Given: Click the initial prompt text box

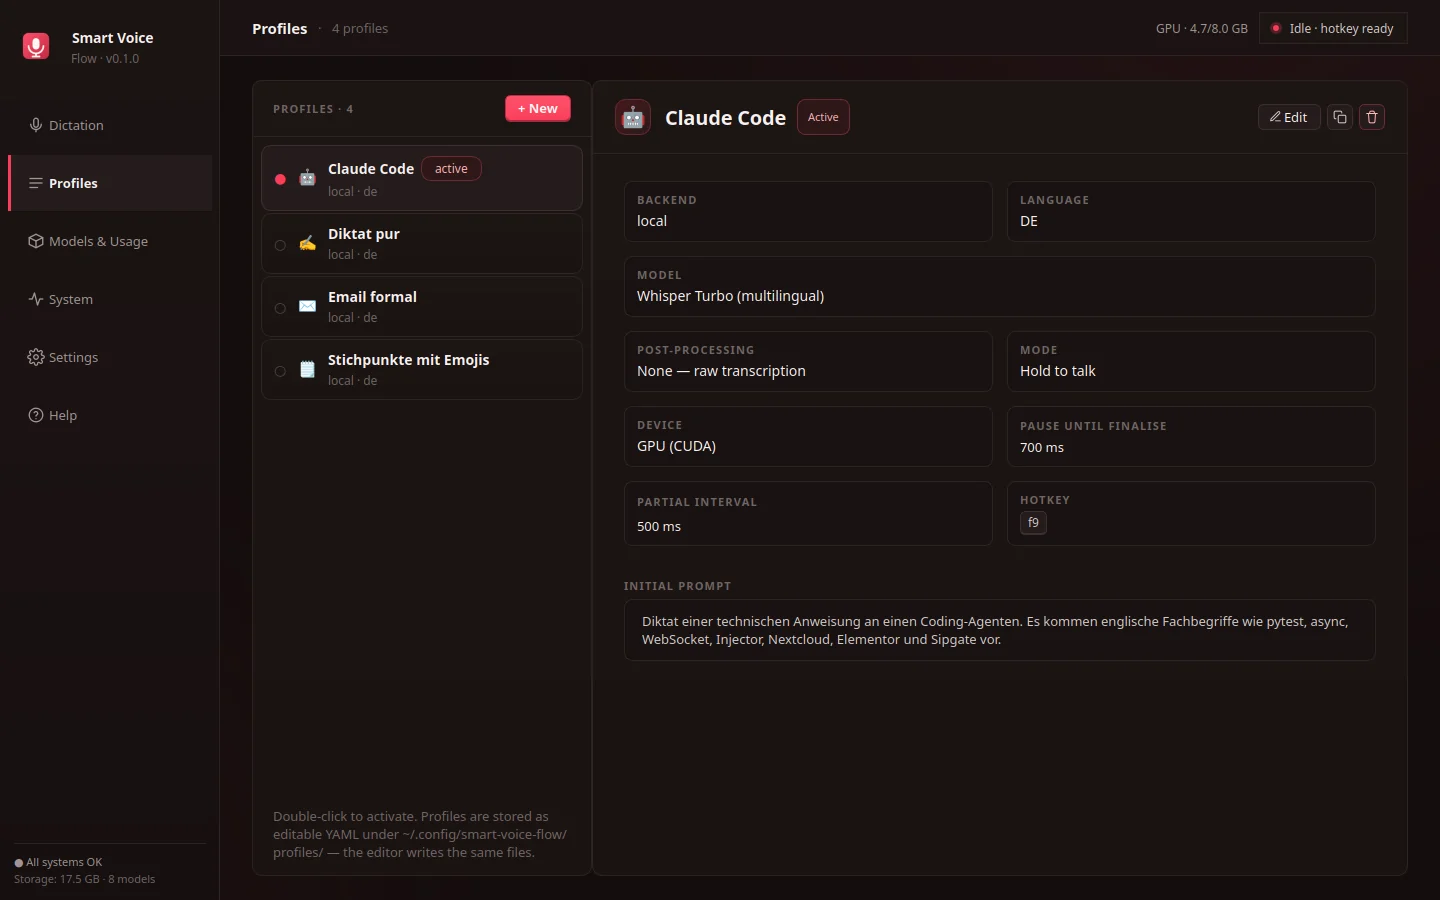Looking at the screenshot, I should coord(1000,630).
